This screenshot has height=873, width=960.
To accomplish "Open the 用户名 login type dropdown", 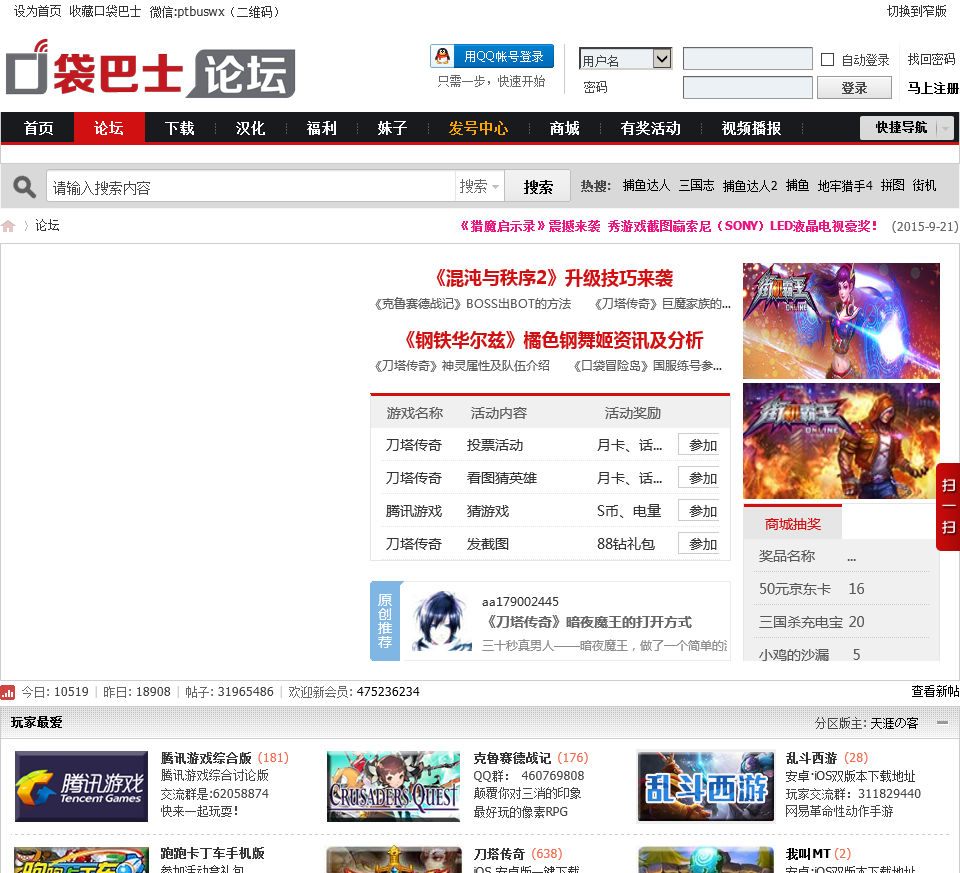I will 625,59.
